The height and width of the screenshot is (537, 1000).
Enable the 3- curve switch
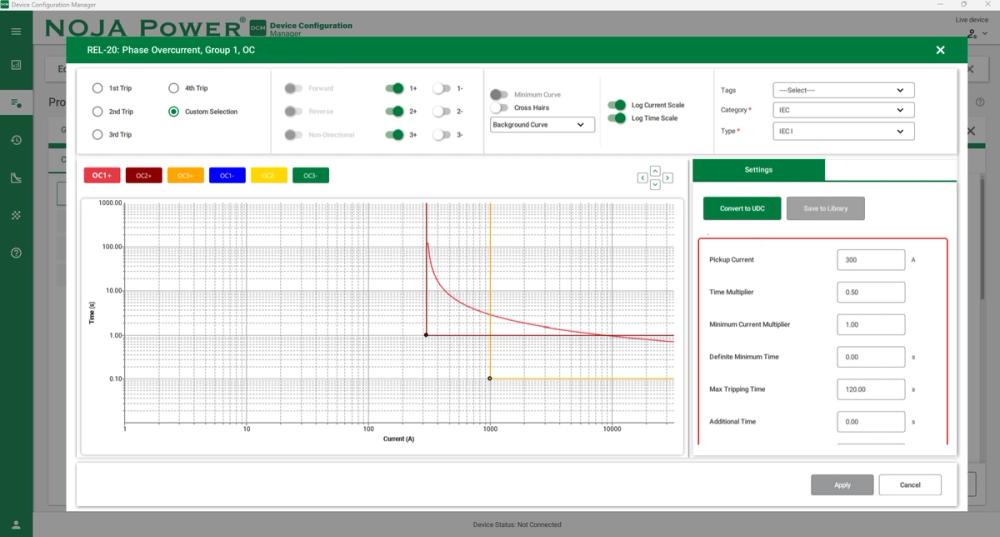(x=441, y=135)
